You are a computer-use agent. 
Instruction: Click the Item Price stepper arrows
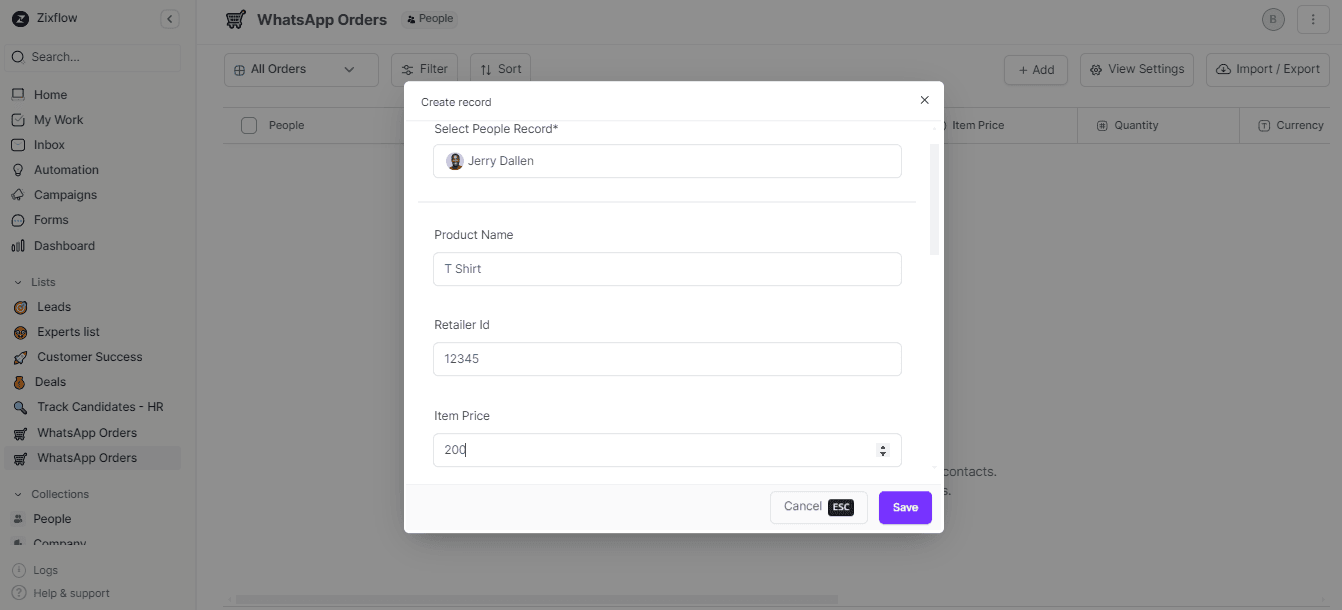(x=882, y=450)
